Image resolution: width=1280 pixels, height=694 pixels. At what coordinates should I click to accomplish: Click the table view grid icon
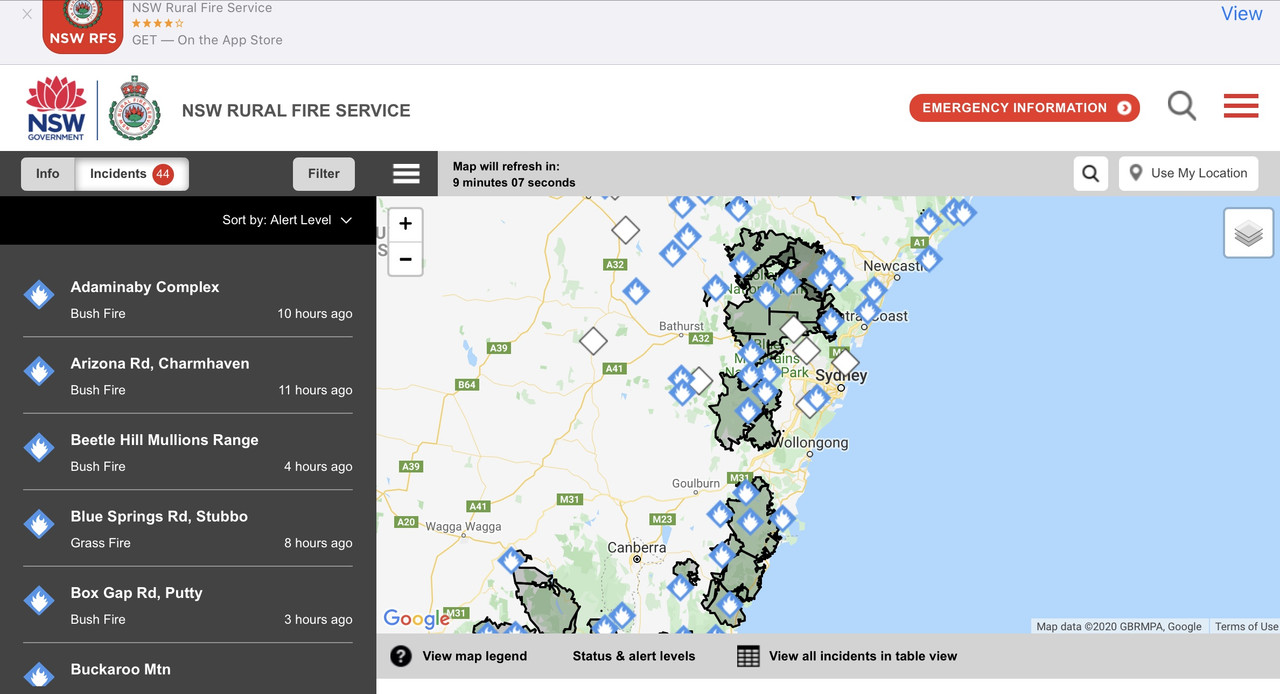[748, 656]
